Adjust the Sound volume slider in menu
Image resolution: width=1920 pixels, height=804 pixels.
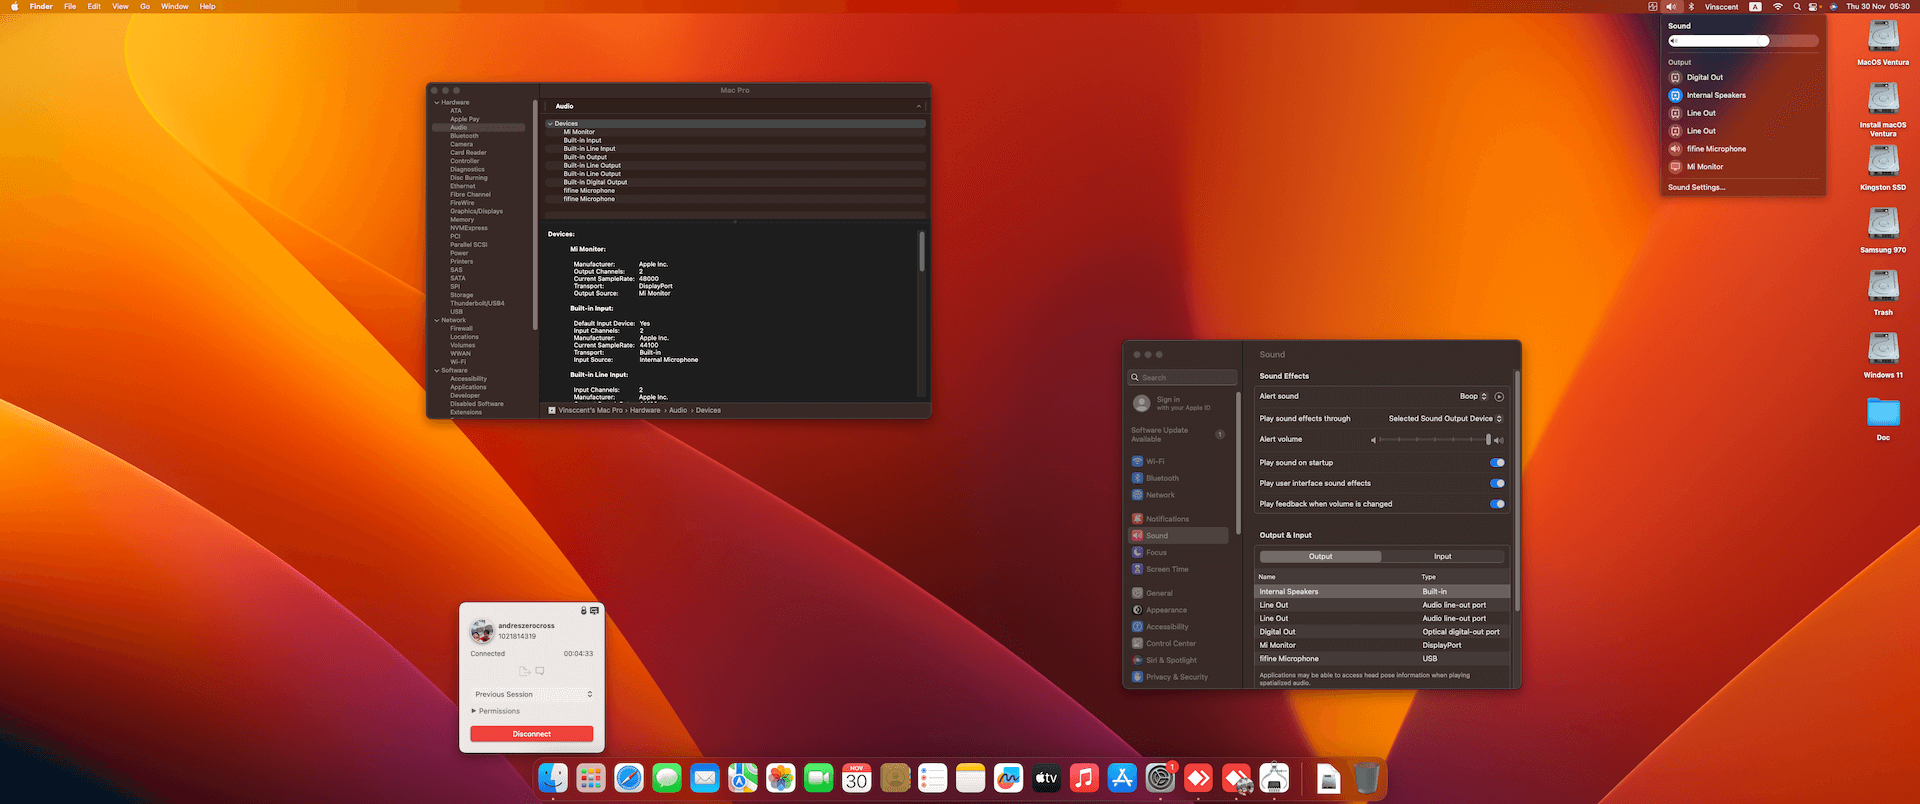tap(1743, 41)
